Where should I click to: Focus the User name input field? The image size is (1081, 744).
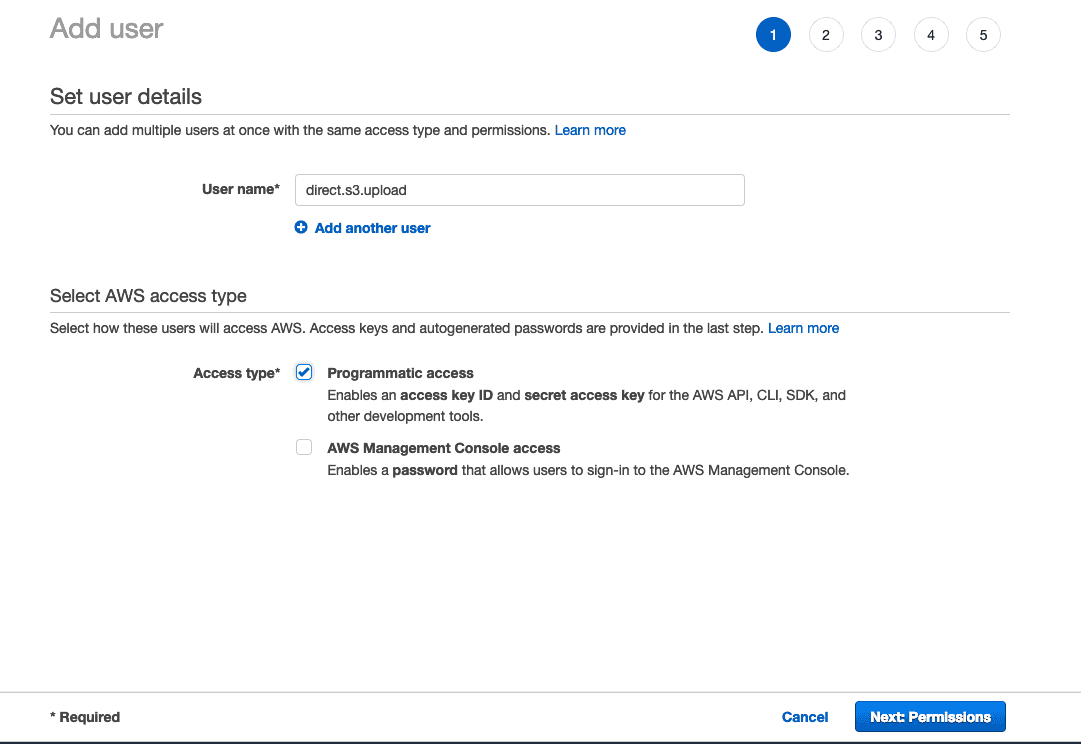pos(519,190)
